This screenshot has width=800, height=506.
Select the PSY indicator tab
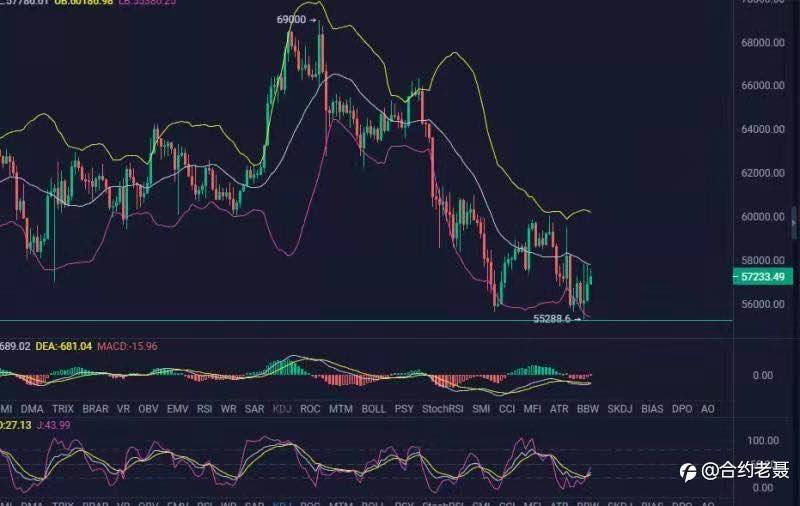tap(404, 409)
